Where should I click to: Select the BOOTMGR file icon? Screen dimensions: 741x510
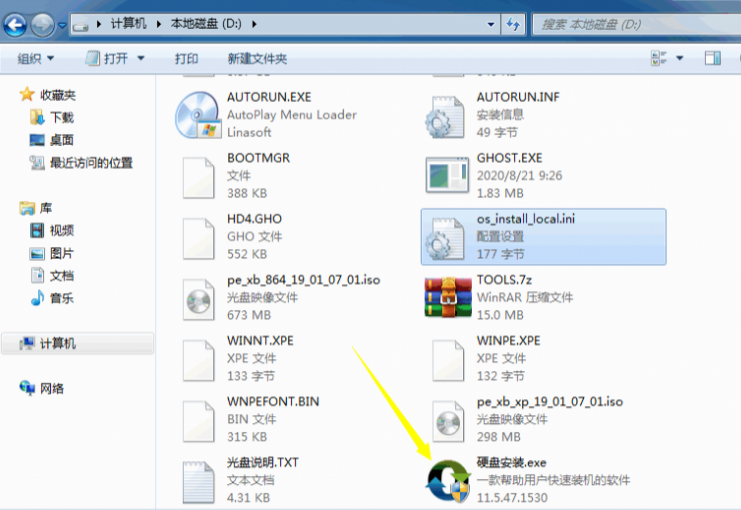tap(198, 178)
